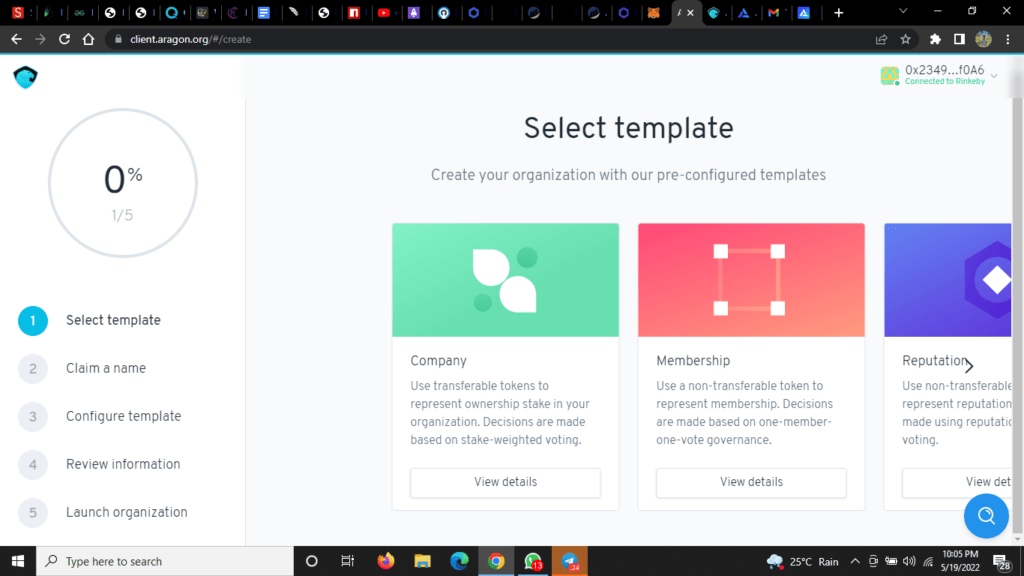Share this page from address bar
This screenshot has height=576, width=1024.
click(881, 39)
